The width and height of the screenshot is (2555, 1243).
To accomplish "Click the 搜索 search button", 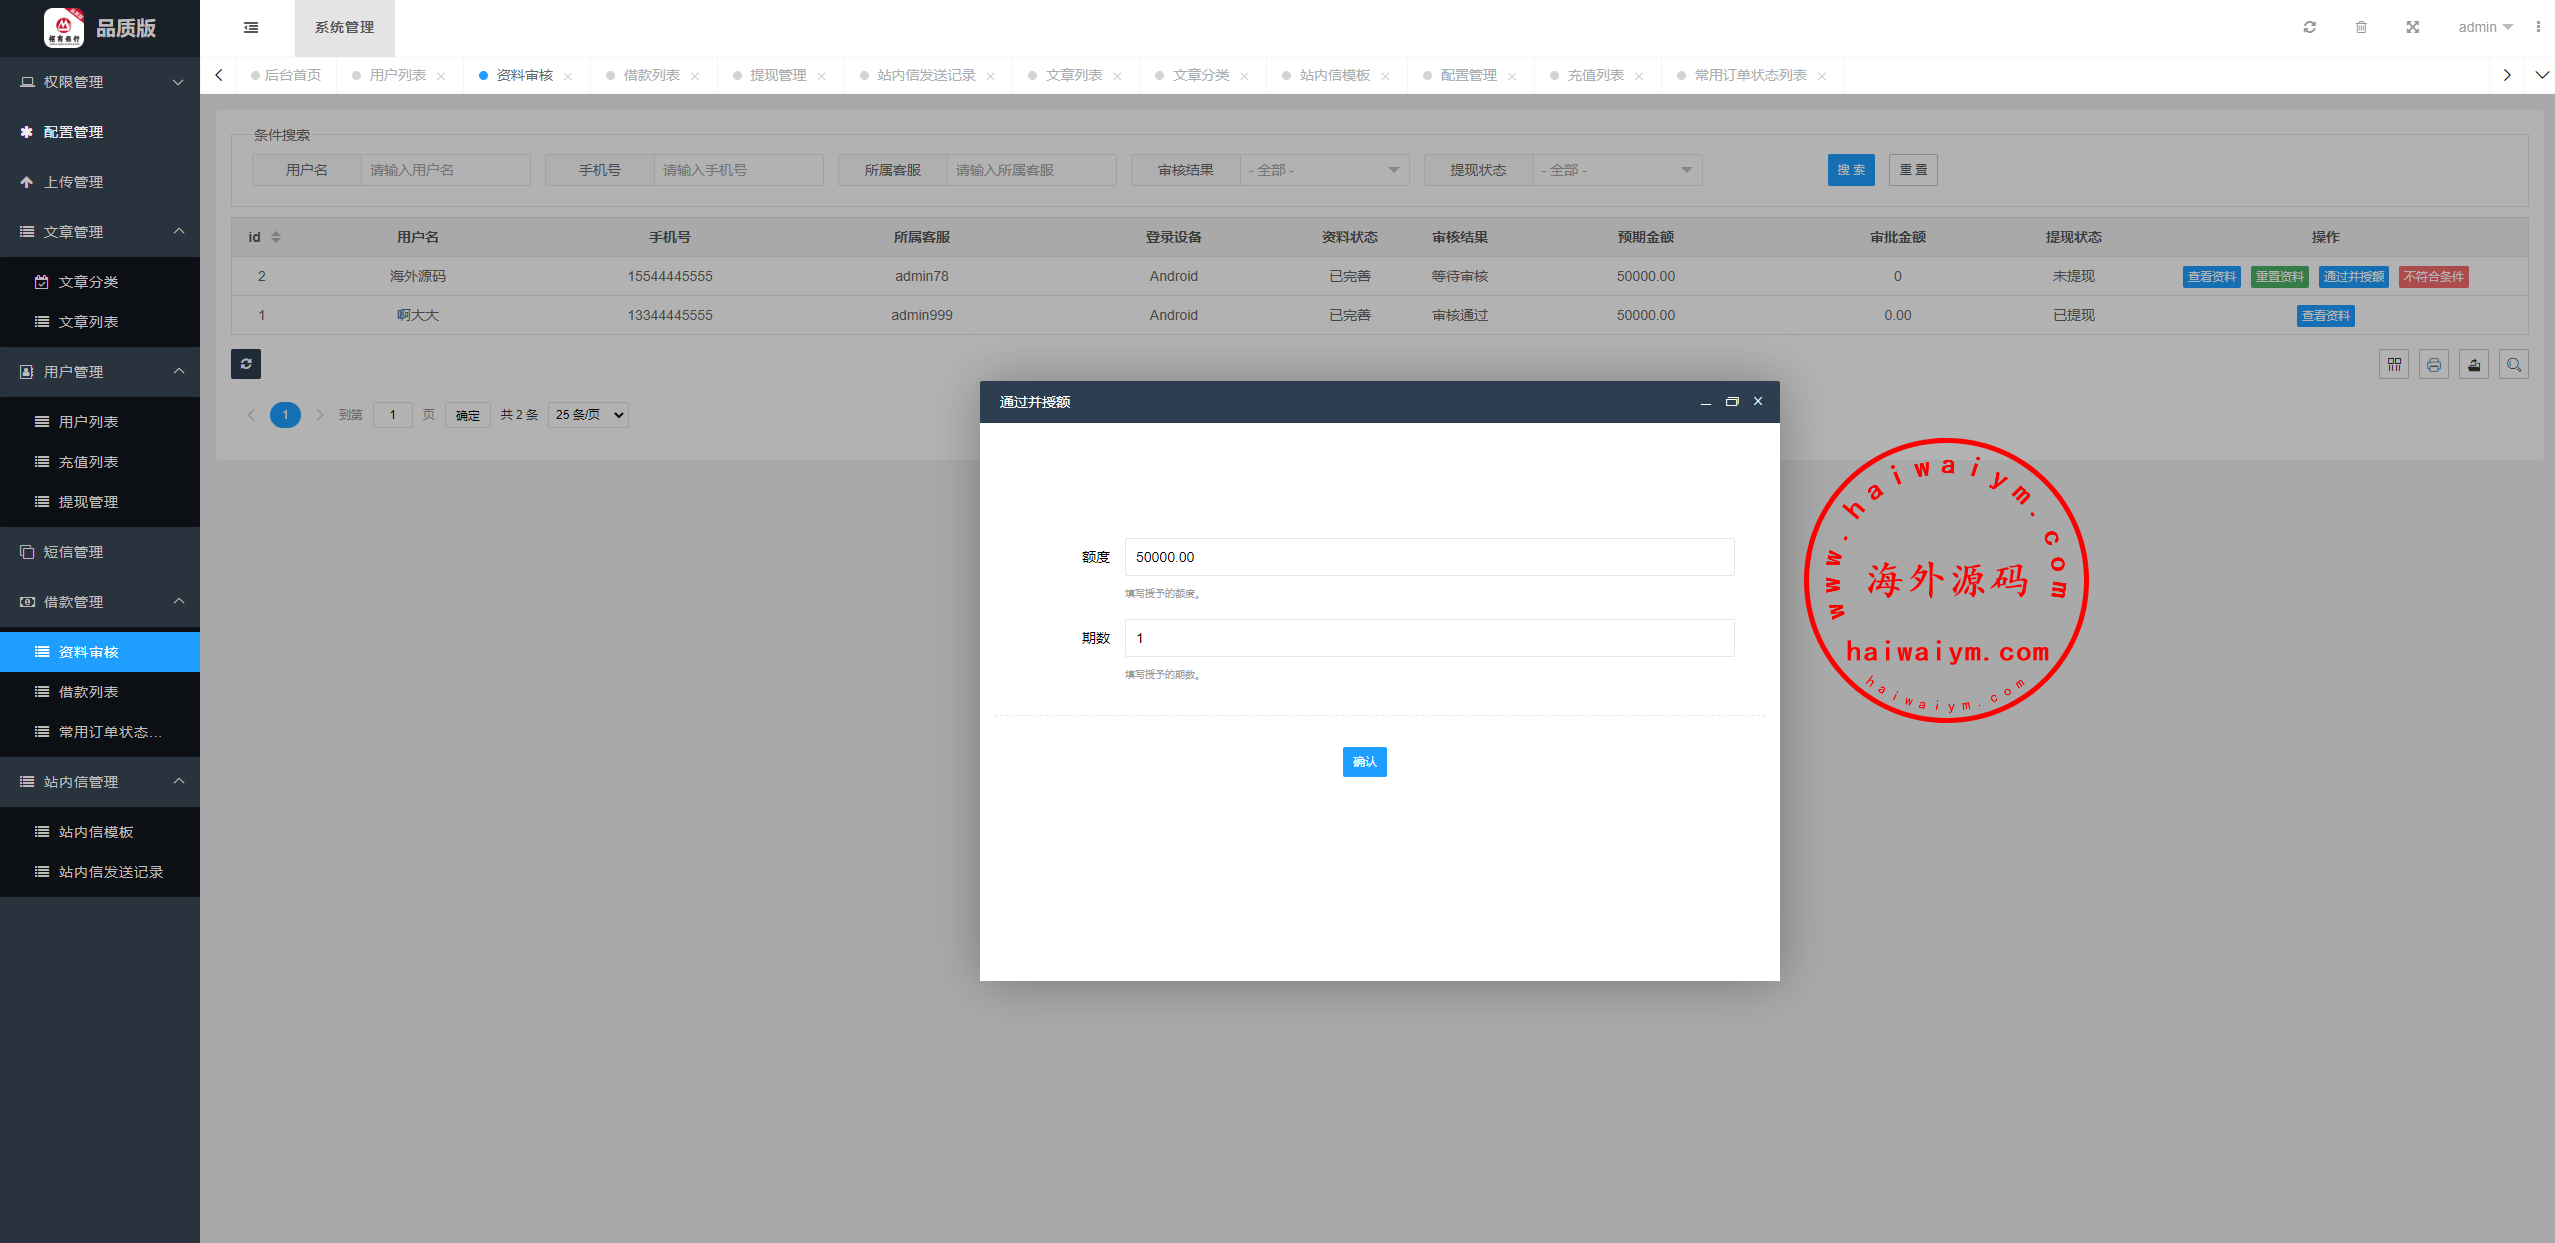I will pos(1851,170).
